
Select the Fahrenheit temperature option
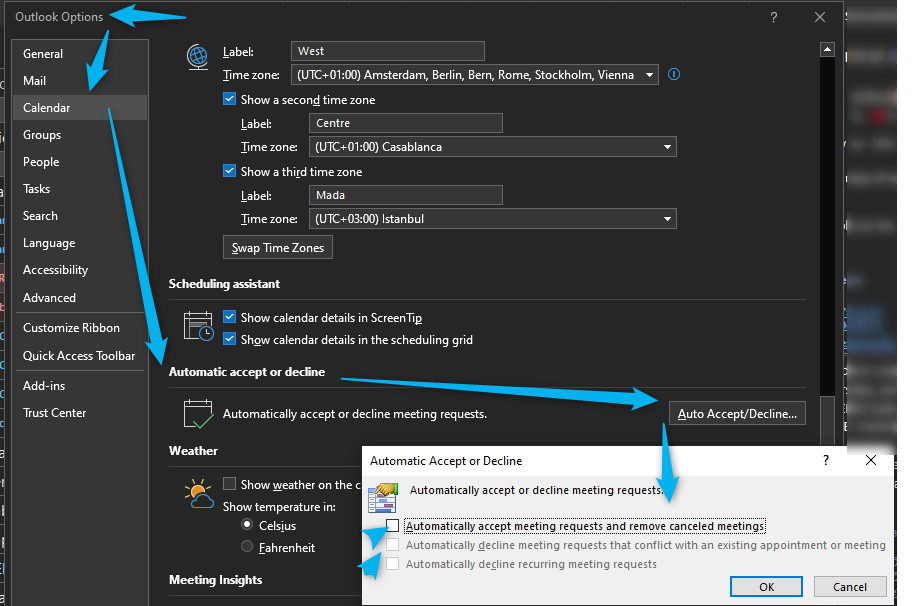tap(247, 547)
